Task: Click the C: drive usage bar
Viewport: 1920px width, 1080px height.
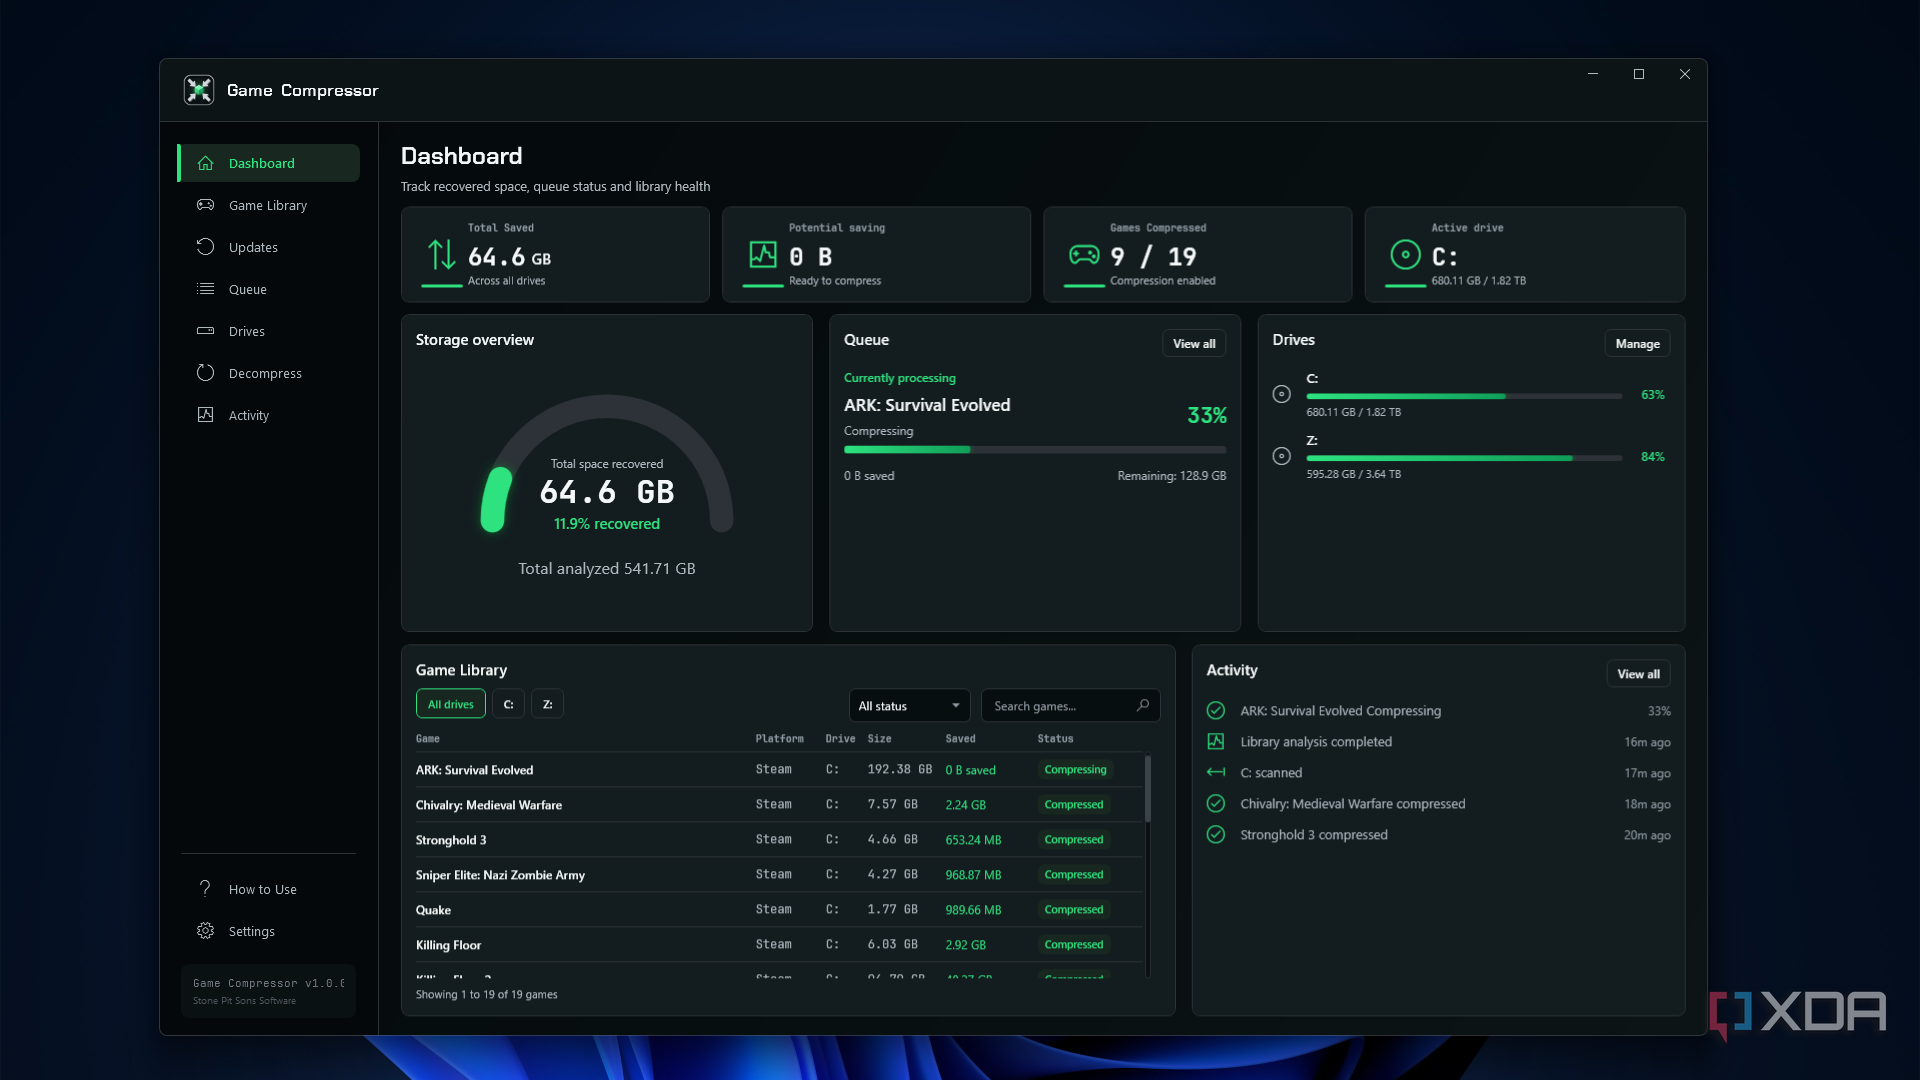Action: (1464, 396)
